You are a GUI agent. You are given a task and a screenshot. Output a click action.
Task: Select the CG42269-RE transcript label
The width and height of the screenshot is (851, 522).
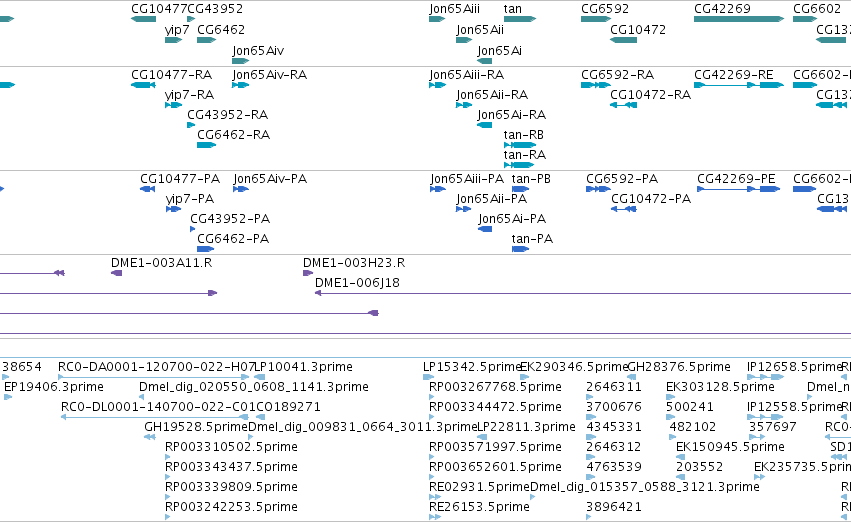[734, 74]
